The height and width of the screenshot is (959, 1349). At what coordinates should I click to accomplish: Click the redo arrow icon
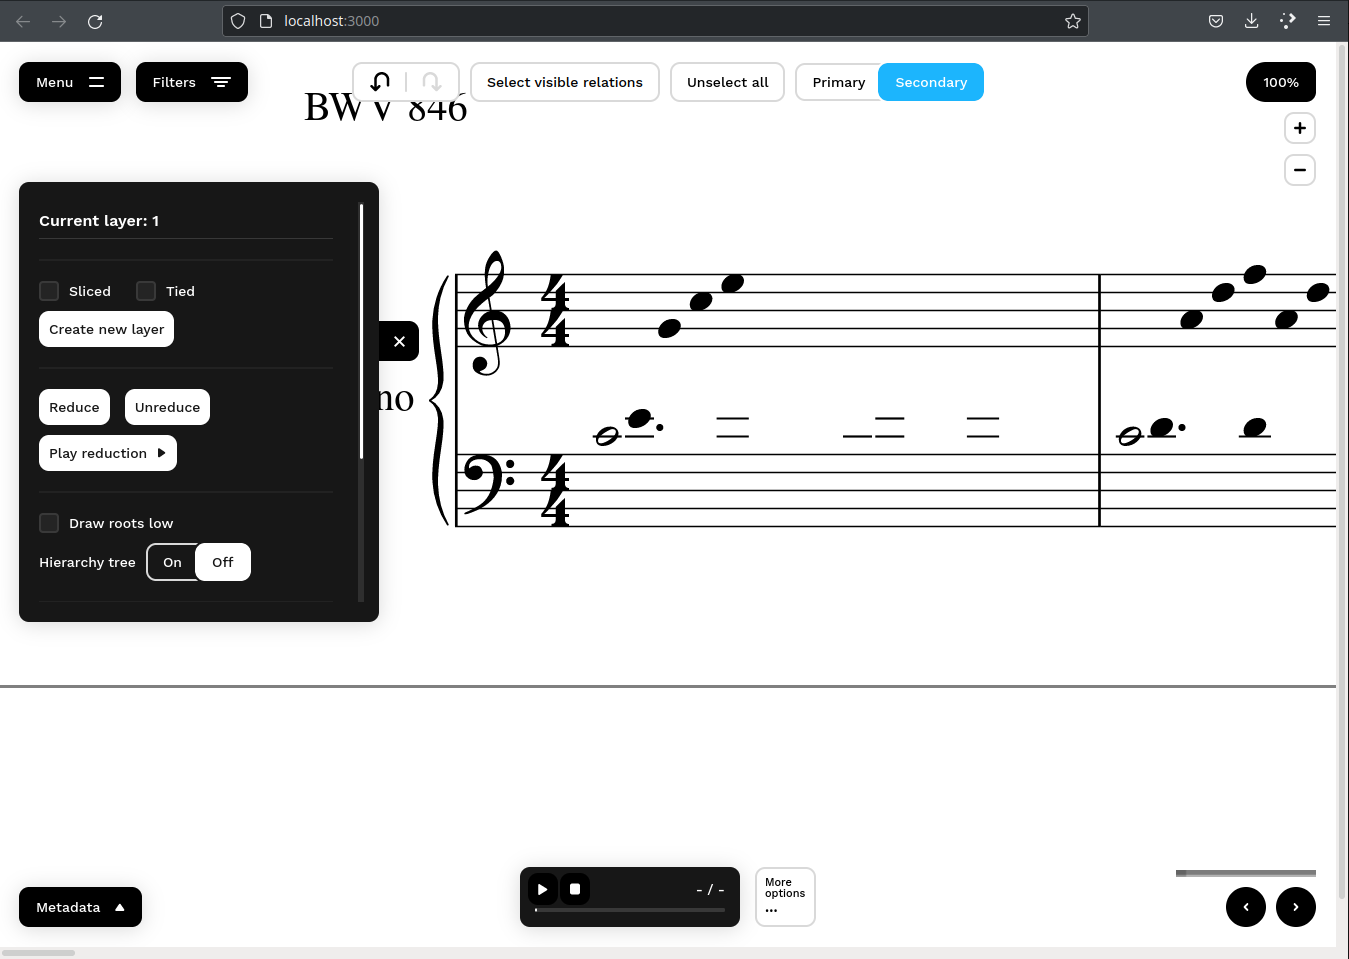coord(431,82)
